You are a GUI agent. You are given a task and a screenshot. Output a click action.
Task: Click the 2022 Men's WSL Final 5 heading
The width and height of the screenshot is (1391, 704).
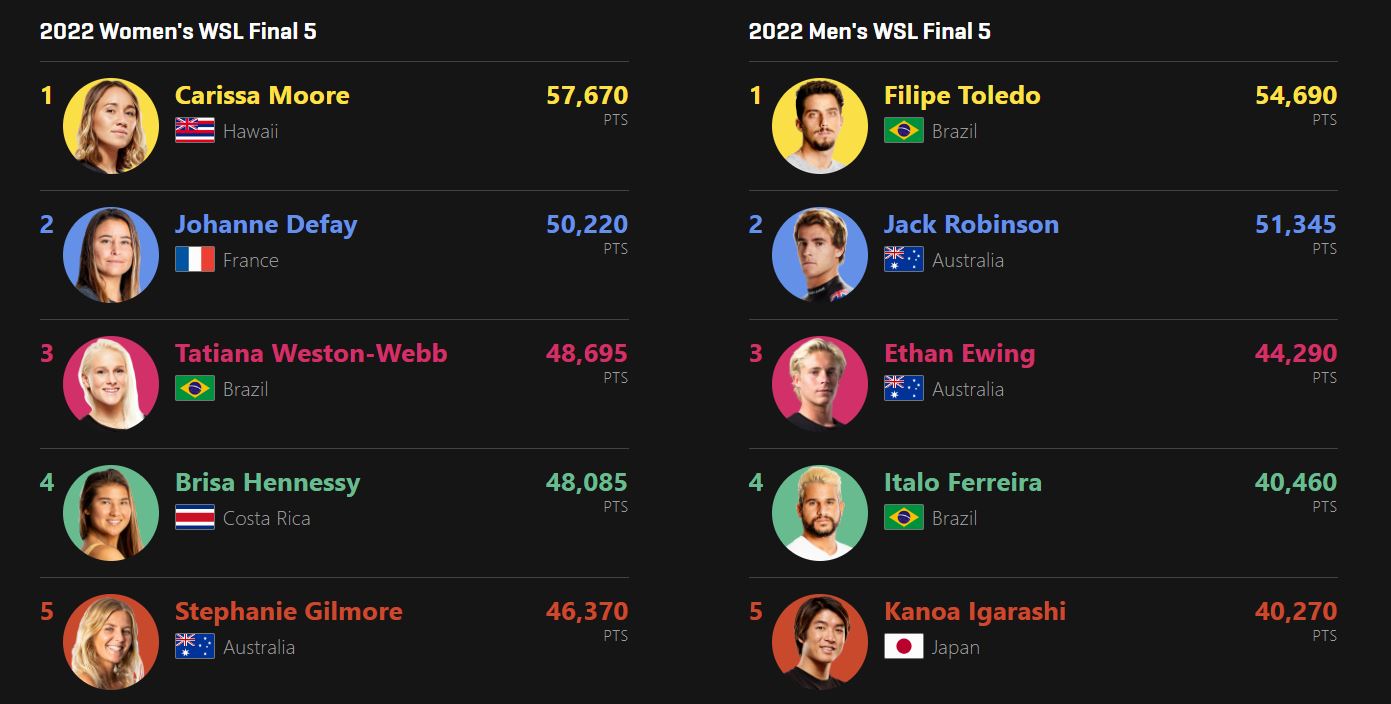[869, 32]
